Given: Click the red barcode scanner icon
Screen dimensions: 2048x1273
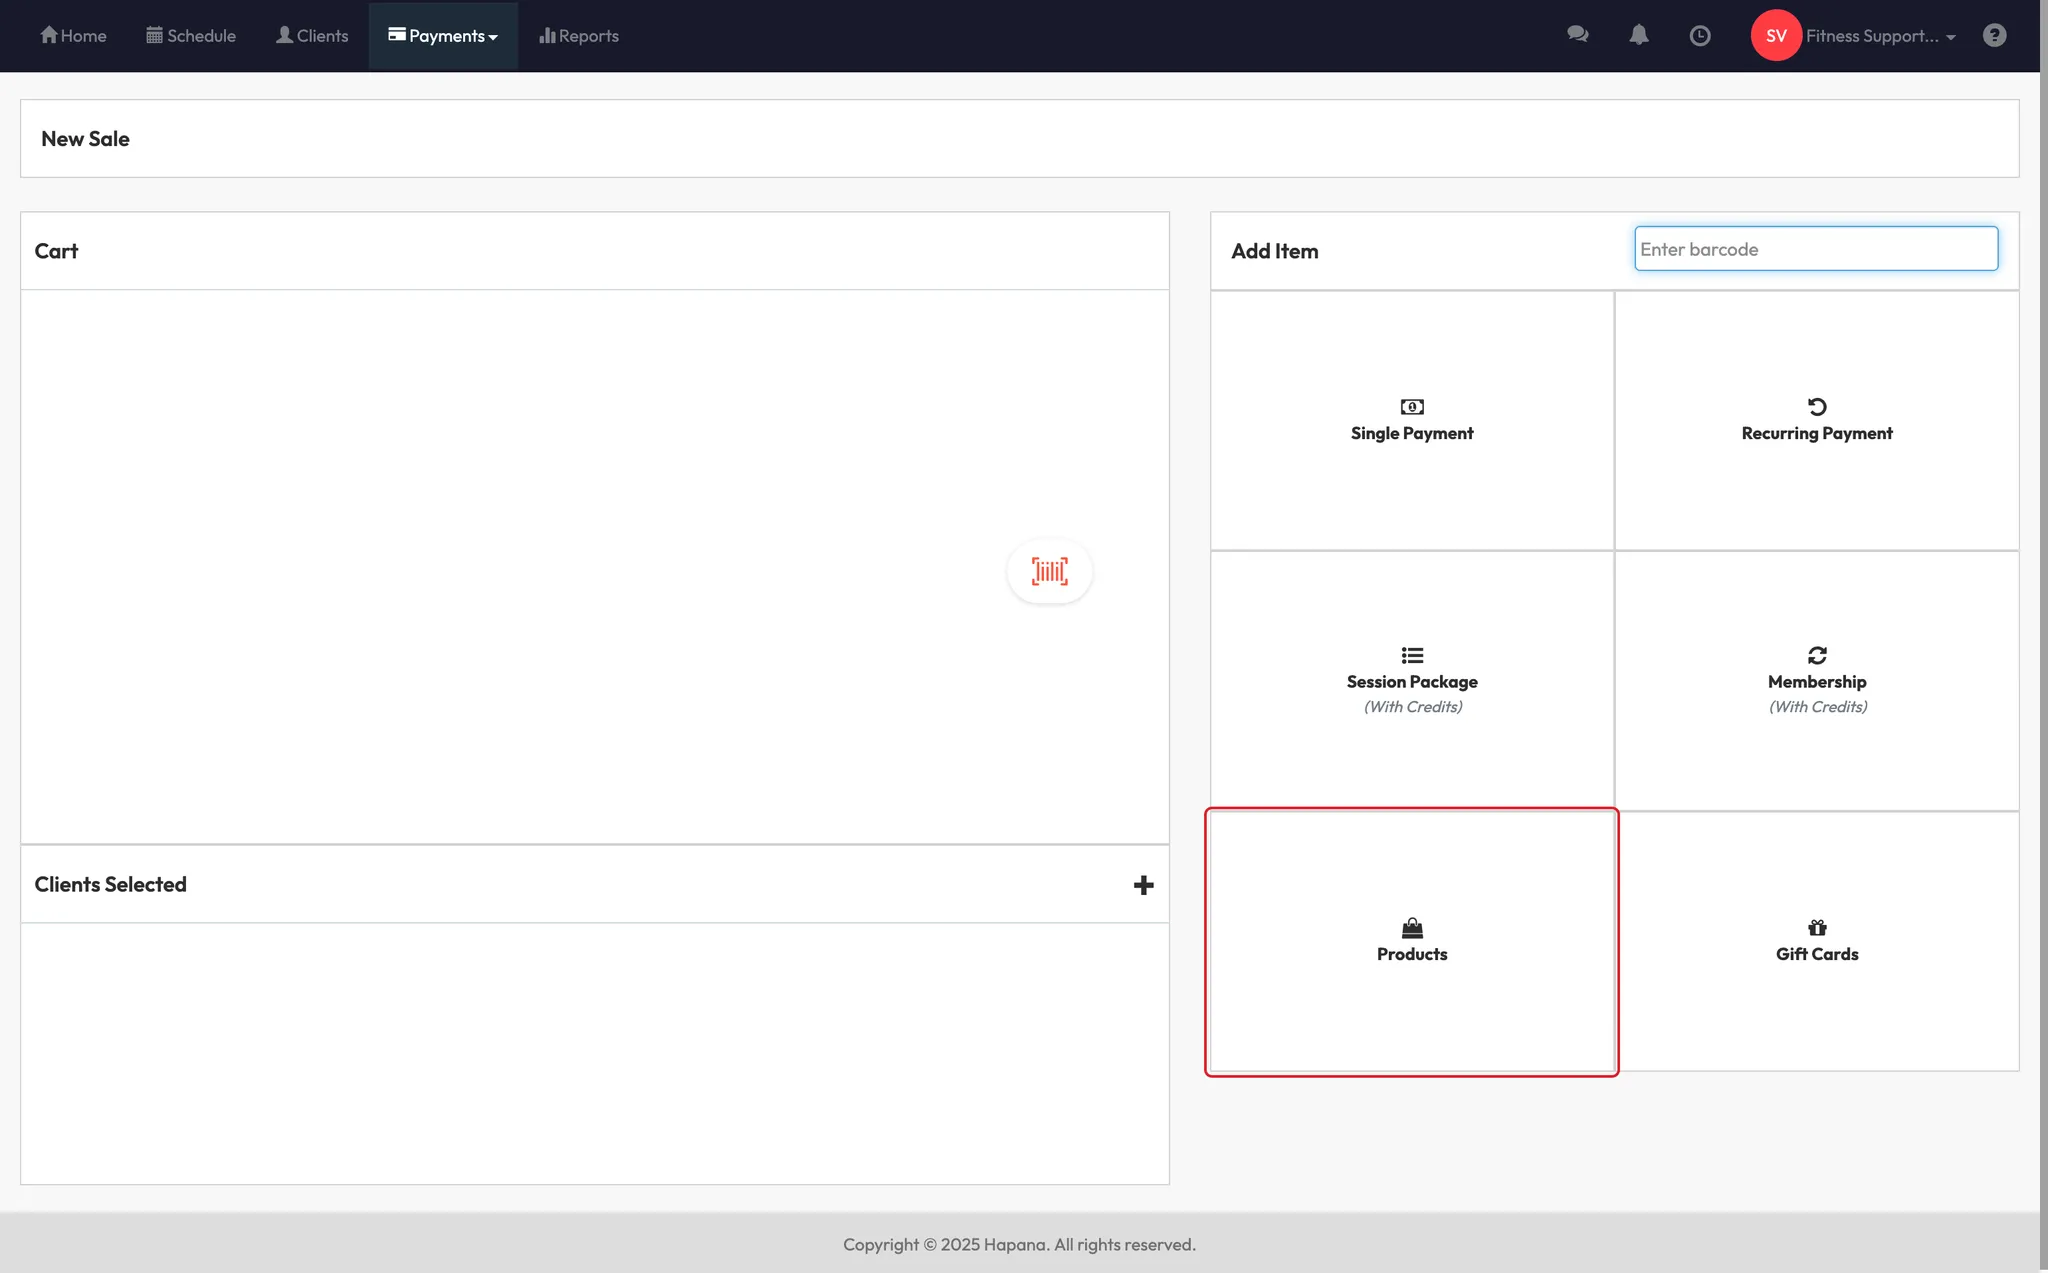Looking at the screenshot, I should click(x=1049, y=571).
